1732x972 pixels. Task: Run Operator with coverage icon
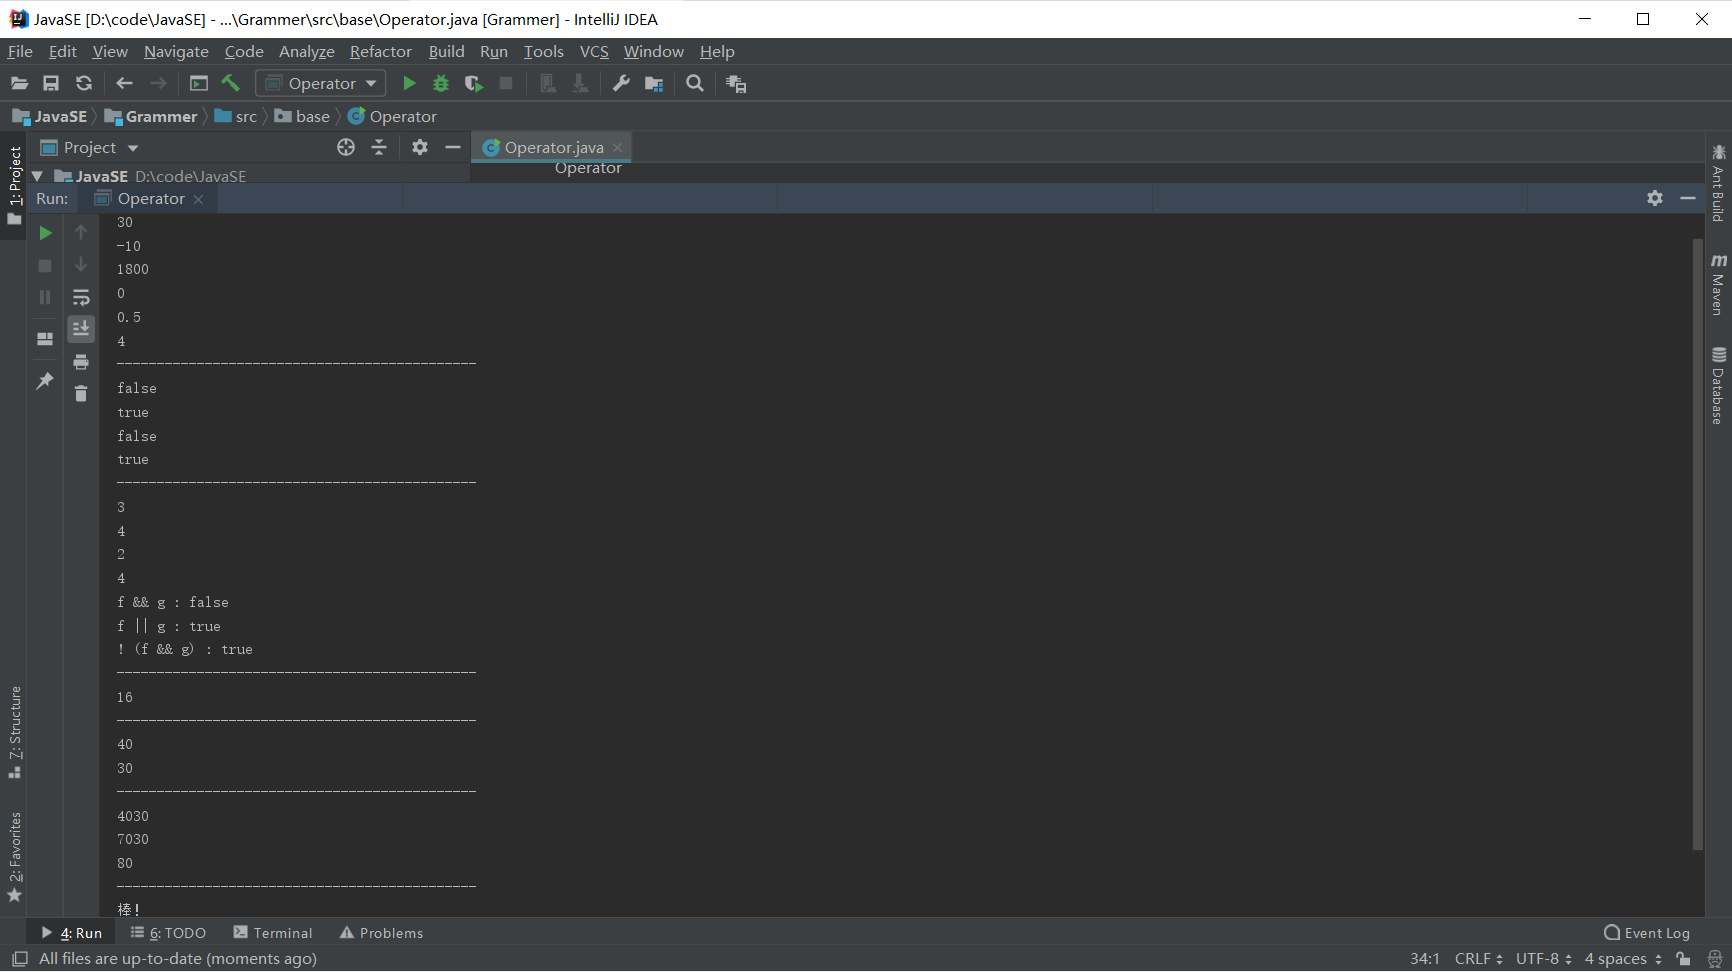click(x=474, y=84)
